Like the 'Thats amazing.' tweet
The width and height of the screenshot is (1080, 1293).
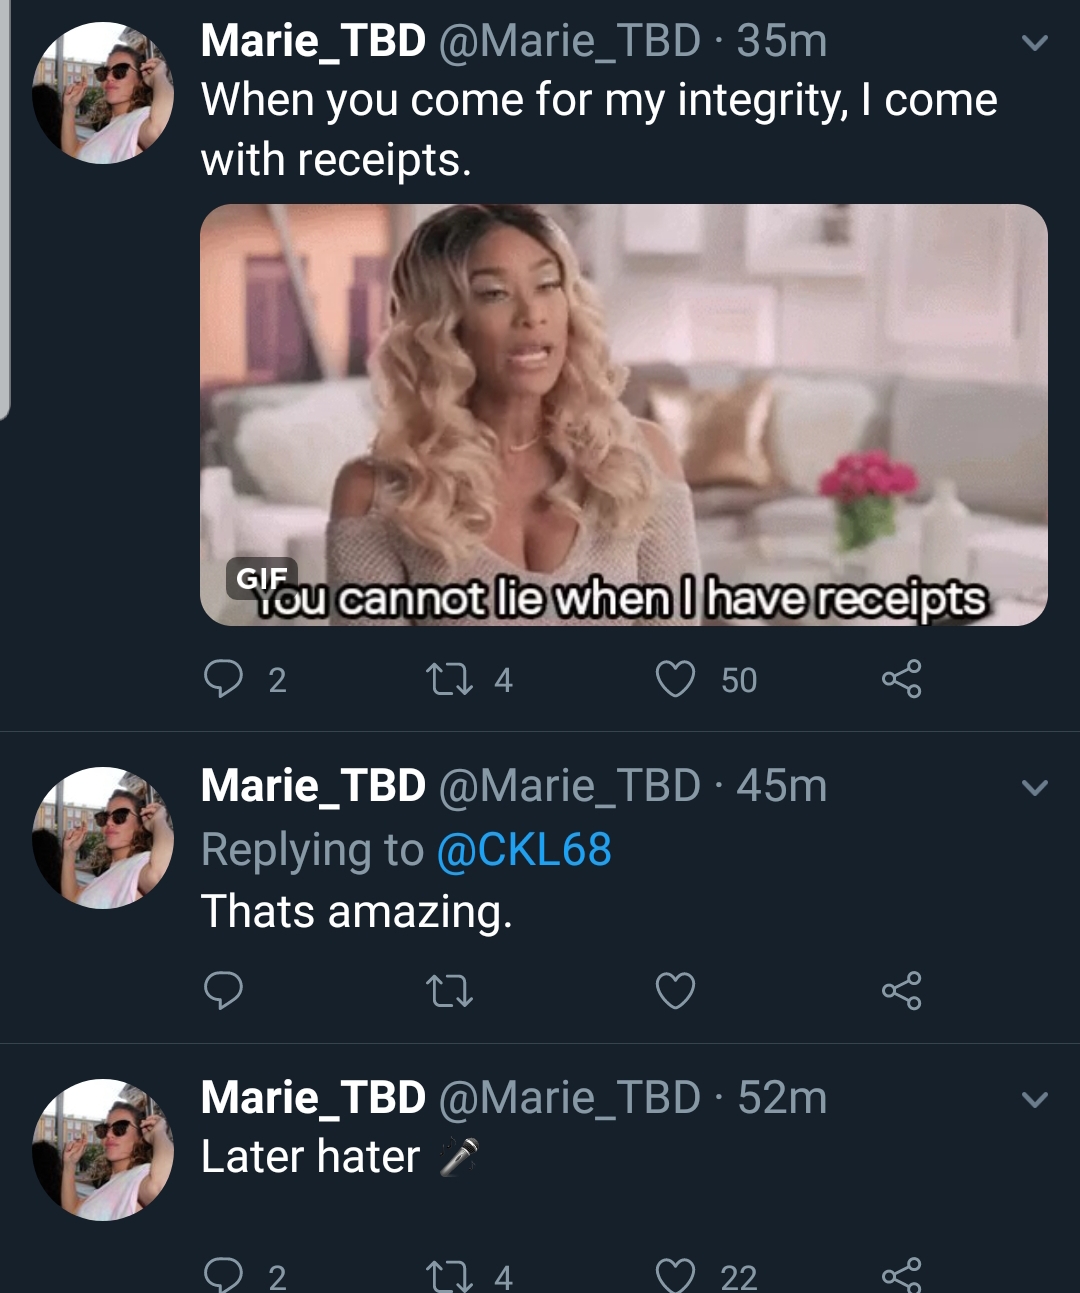(x=675, y=990)
